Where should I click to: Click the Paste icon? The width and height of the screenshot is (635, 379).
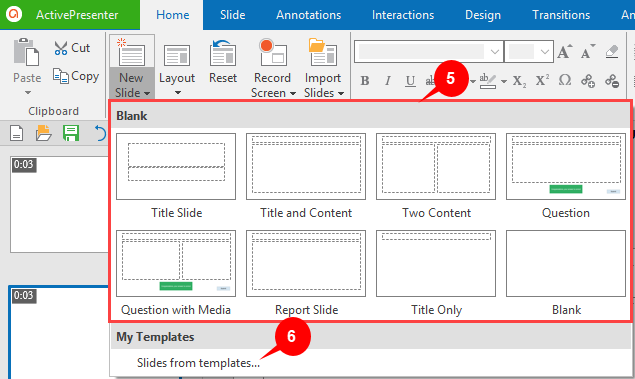(27, 53)
